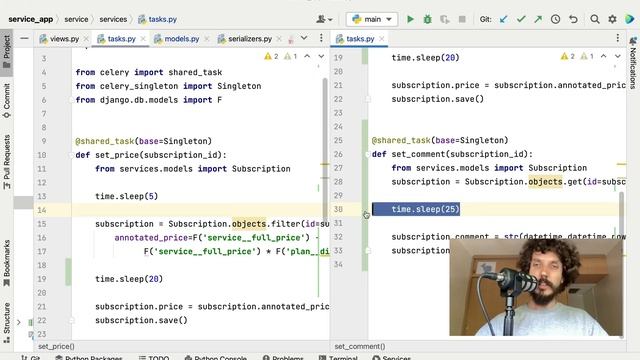Go to next highlighted error in right editor

tap(618, 56)
